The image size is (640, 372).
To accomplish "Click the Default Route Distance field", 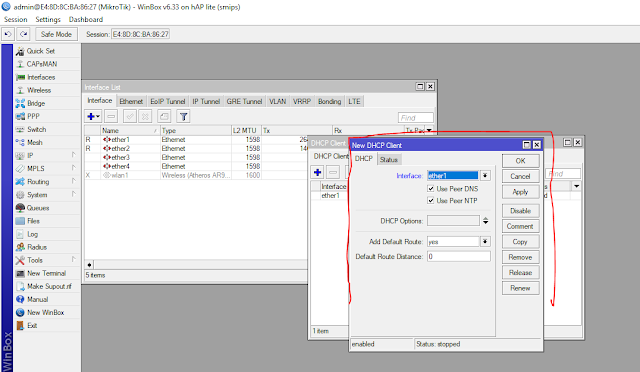I will tap(459, 256).
